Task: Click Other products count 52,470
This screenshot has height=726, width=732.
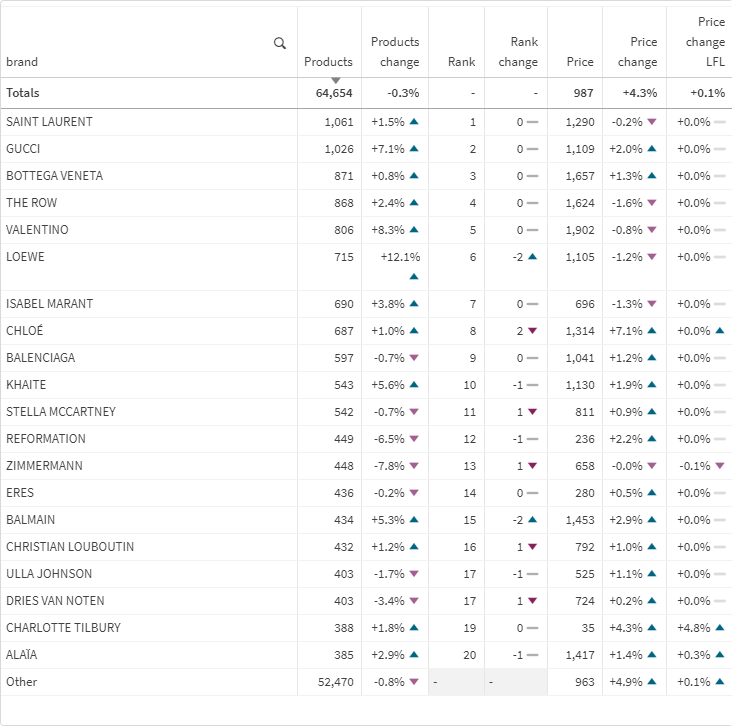Action: [336, 683]
